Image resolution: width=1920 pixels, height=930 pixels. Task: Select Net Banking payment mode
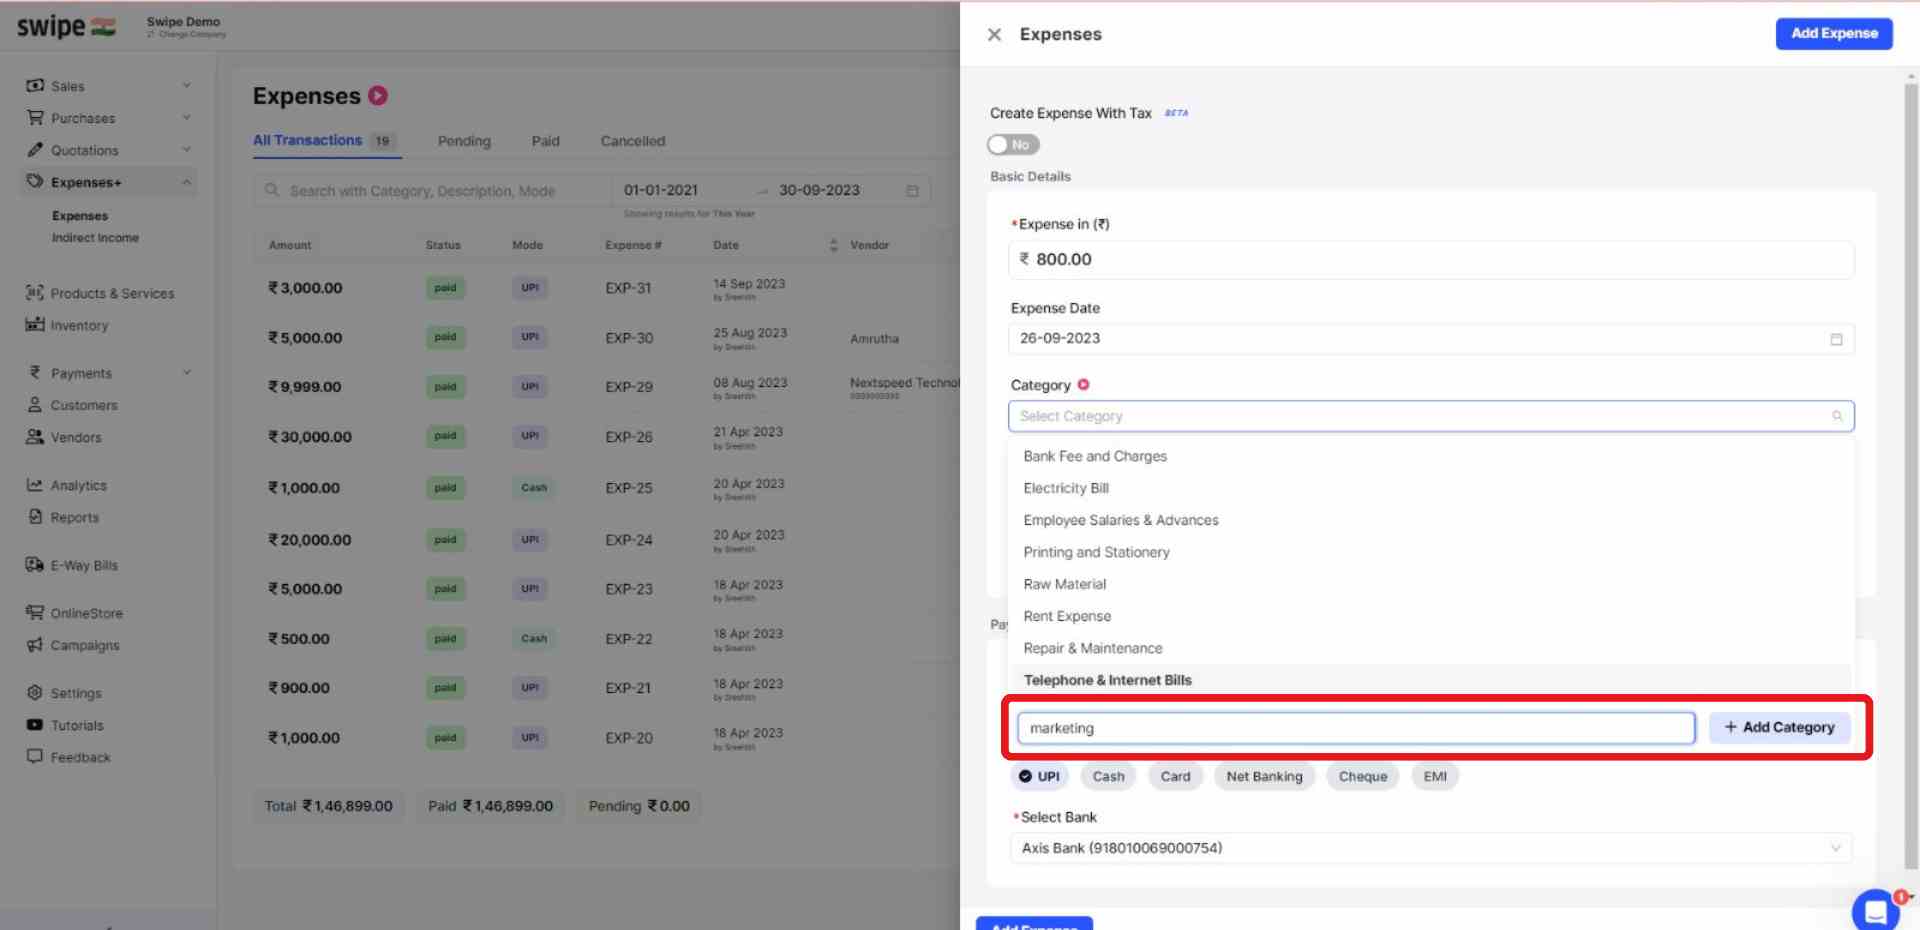coord(1264,776)
